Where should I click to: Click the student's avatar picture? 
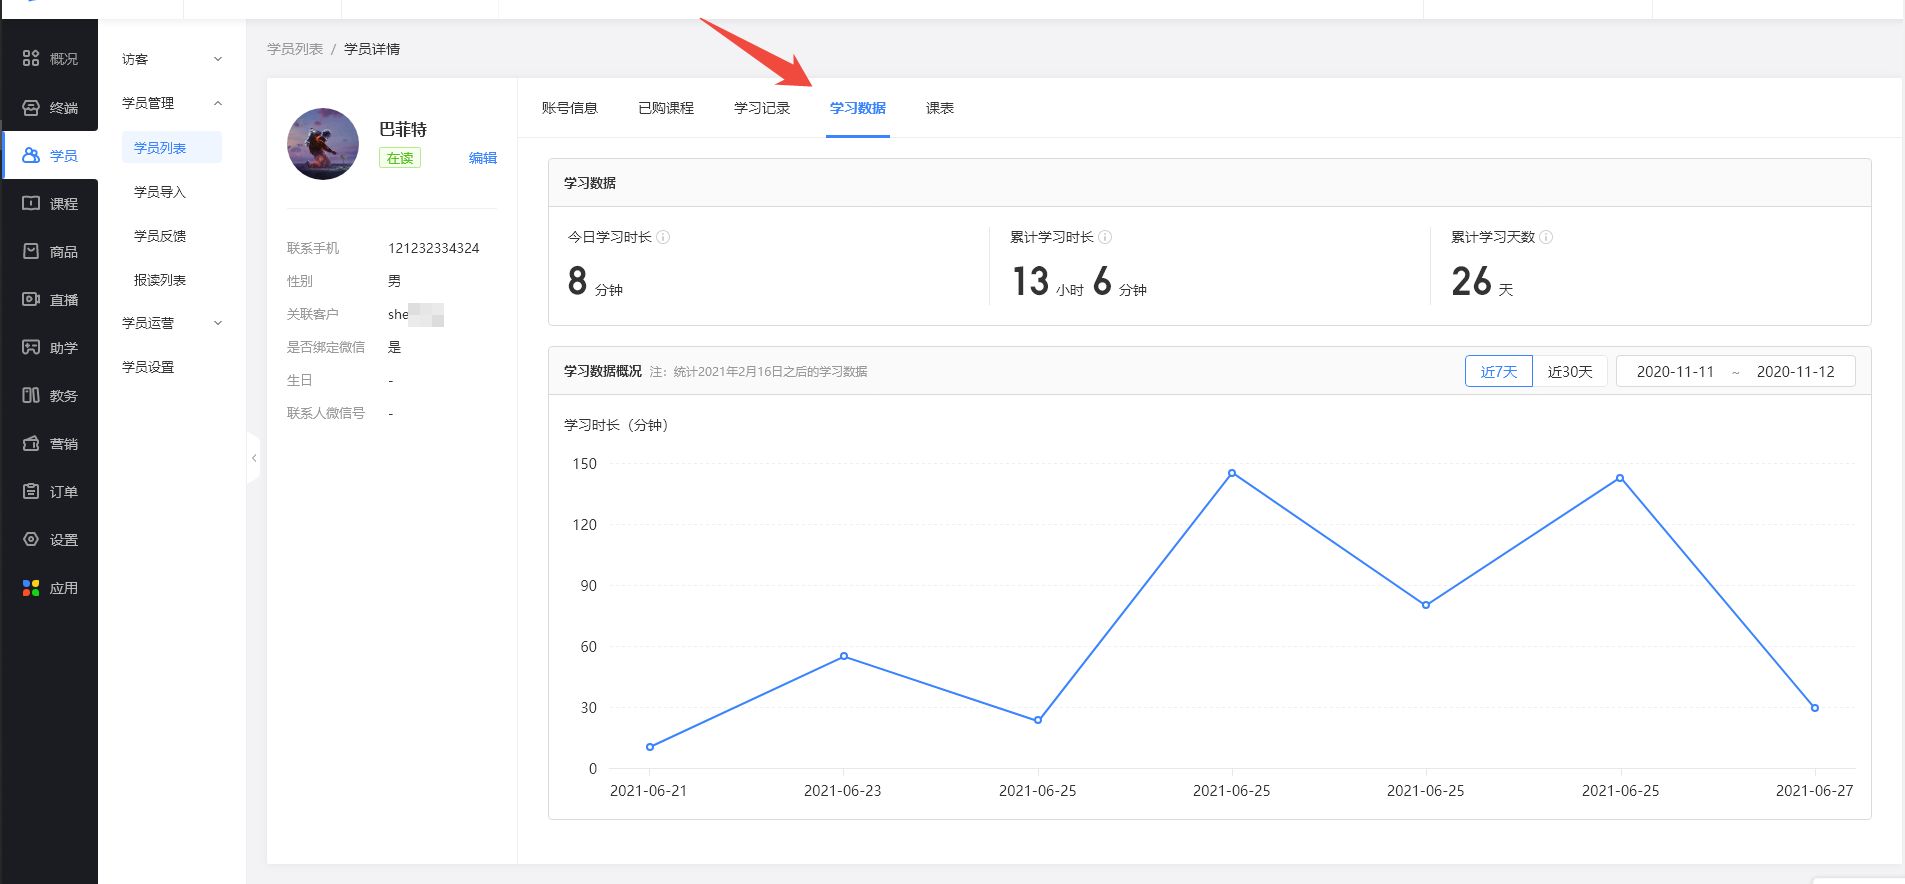(323, 144)
